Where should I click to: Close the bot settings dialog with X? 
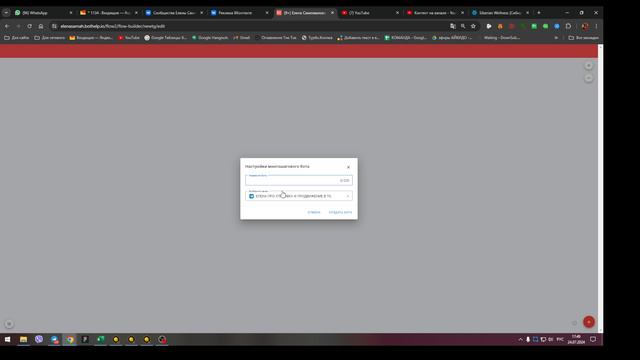(x=348, y=167)
